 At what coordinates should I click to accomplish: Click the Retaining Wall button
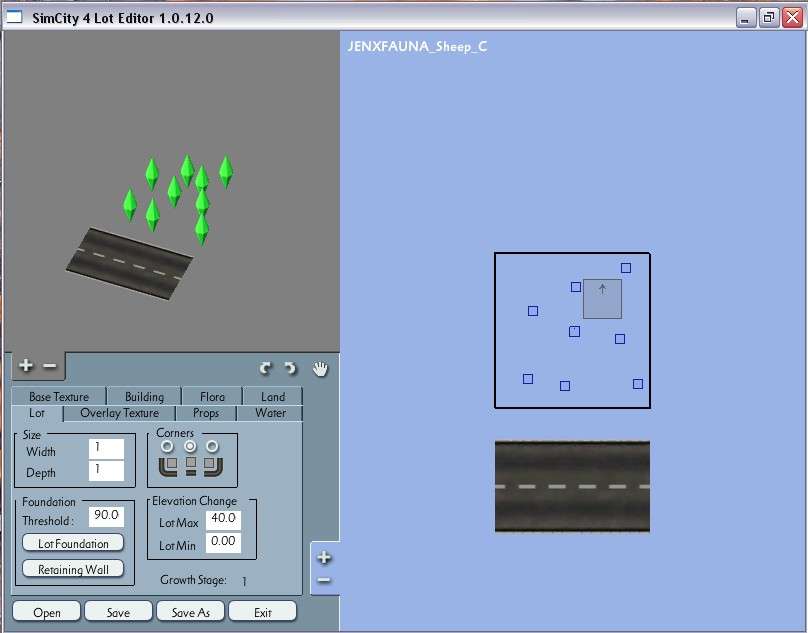[73, 569]
